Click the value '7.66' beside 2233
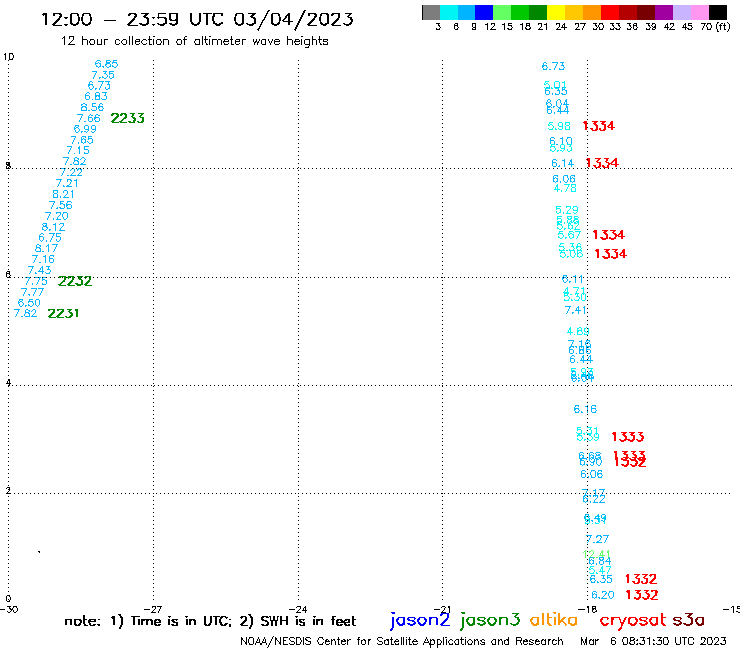The height and width of the screenshot is (650, 740). coord(89,118)
